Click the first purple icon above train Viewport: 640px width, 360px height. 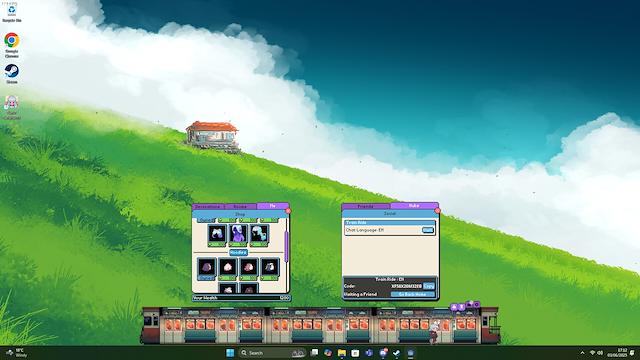pos(454,307)
